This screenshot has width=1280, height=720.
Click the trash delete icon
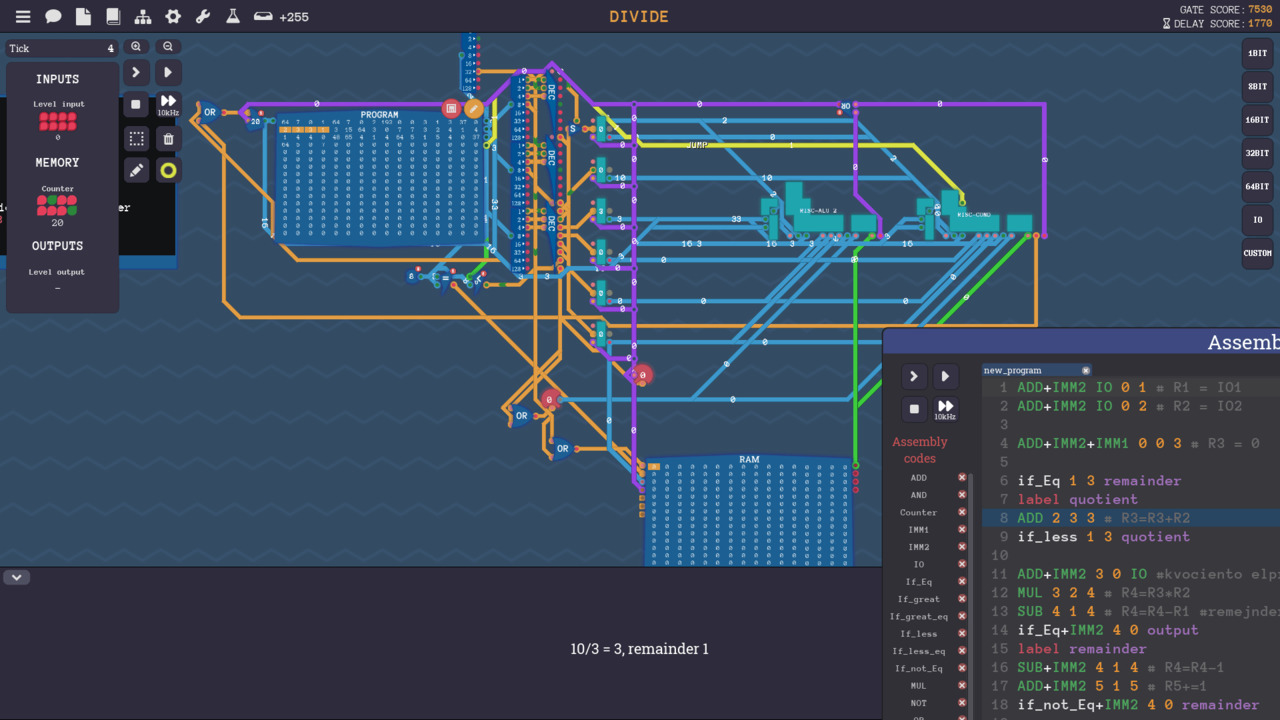168,138
